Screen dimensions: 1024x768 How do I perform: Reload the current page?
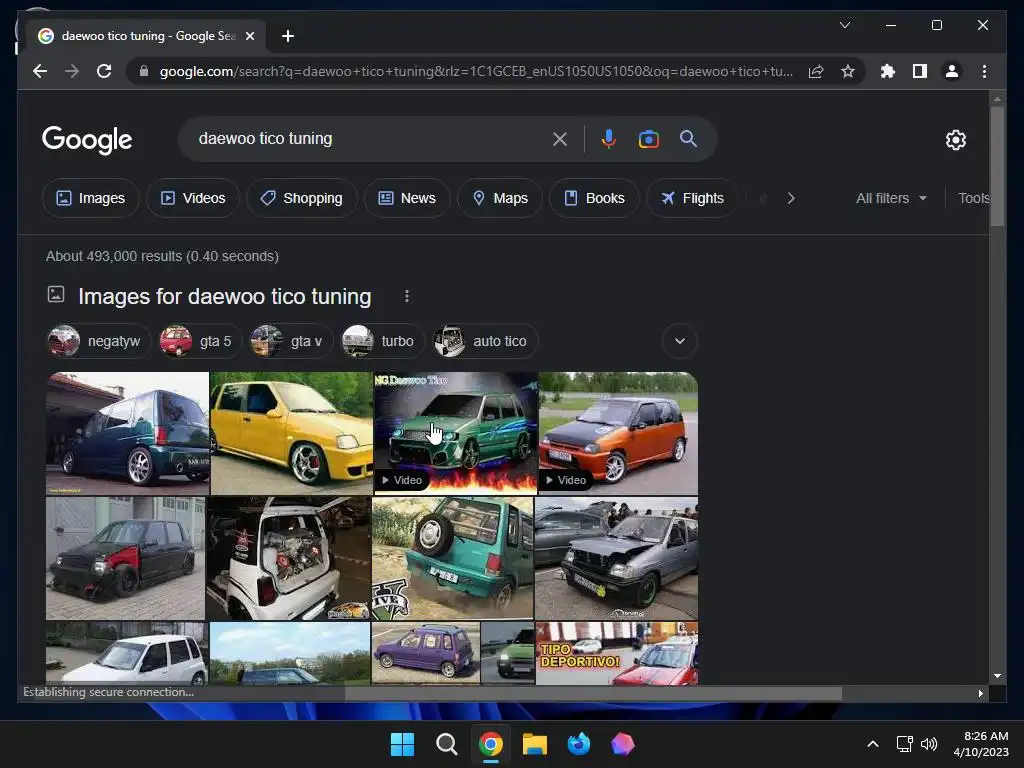click(x=104, y=71)
